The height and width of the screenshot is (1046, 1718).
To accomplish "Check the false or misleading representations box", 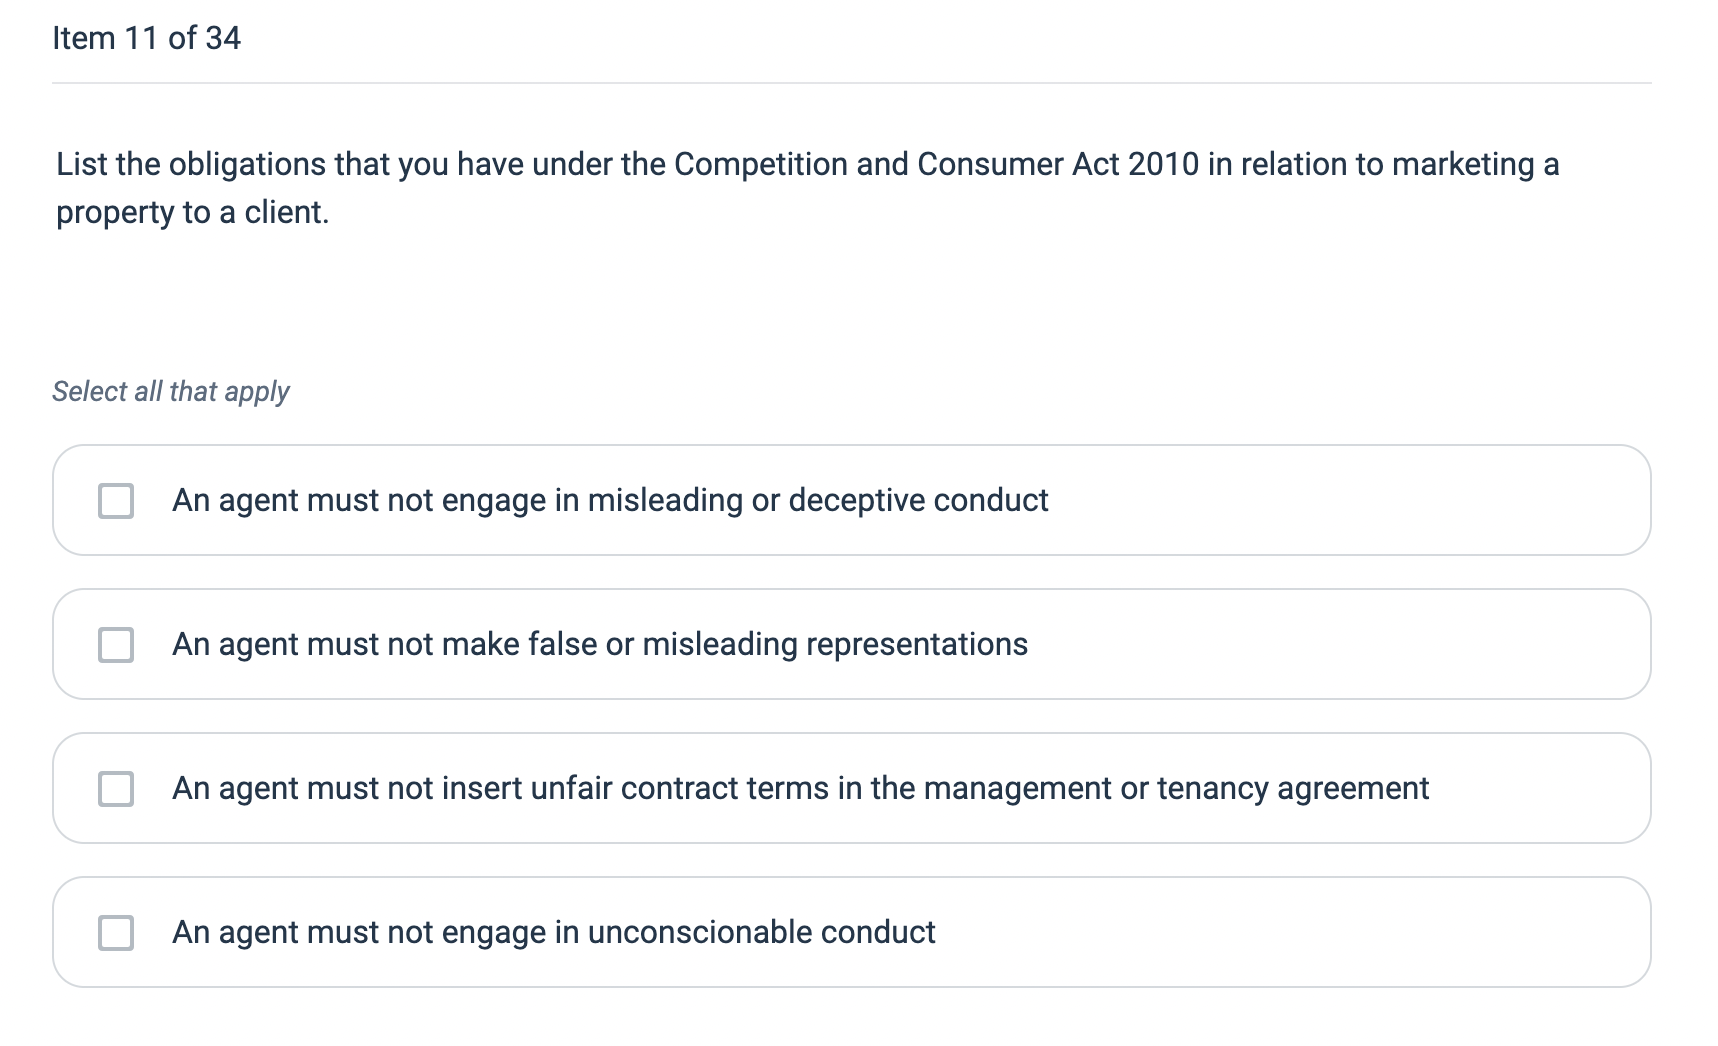I will [116, 645].
